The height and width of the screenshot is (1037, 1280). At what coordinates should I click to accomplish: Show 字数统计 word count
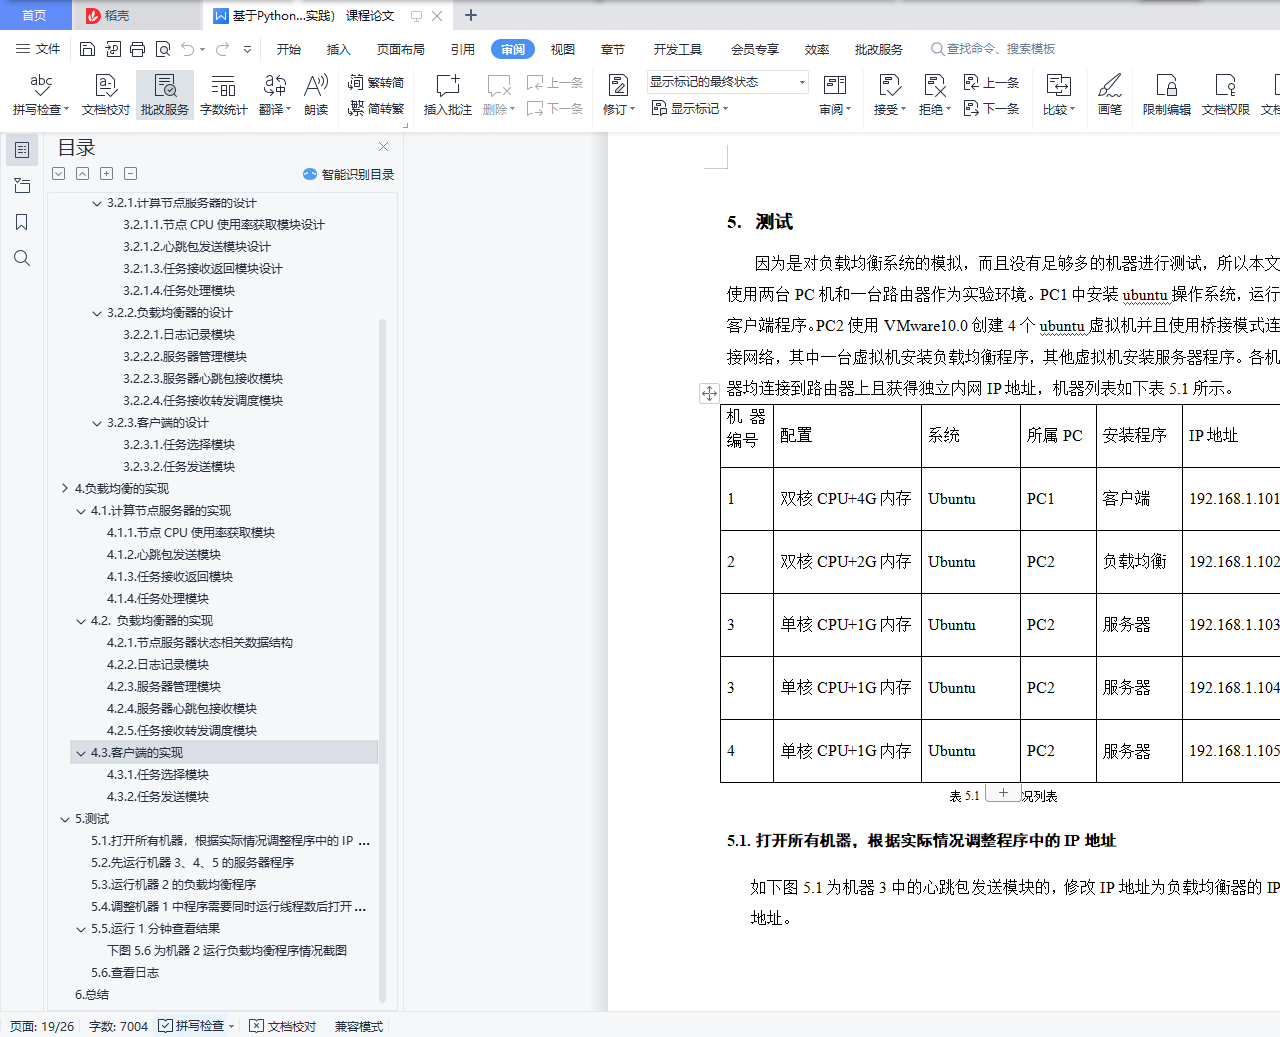(224, 95)
